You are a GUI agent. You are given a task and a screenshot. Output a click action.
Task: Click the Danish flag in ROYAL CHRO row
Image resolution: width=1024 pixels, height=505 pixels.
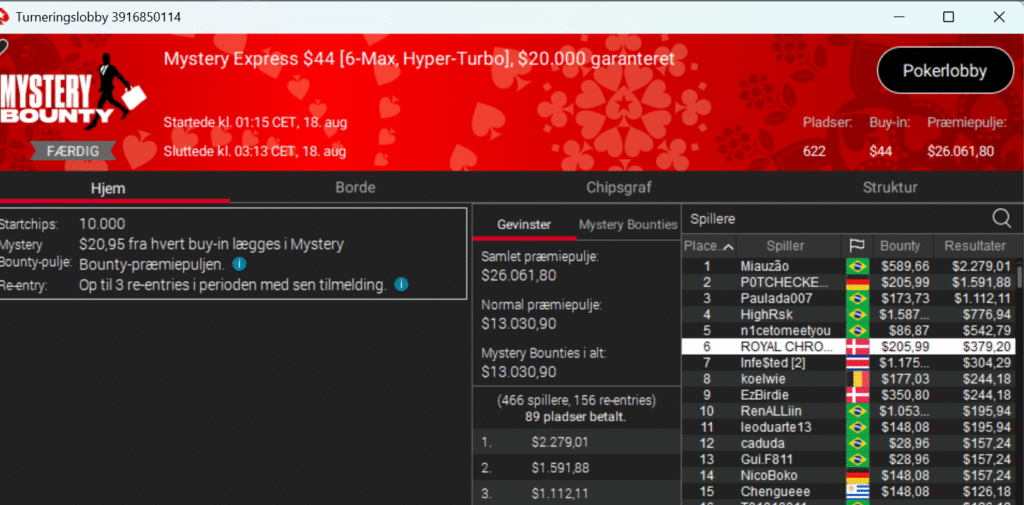(857, 347)
